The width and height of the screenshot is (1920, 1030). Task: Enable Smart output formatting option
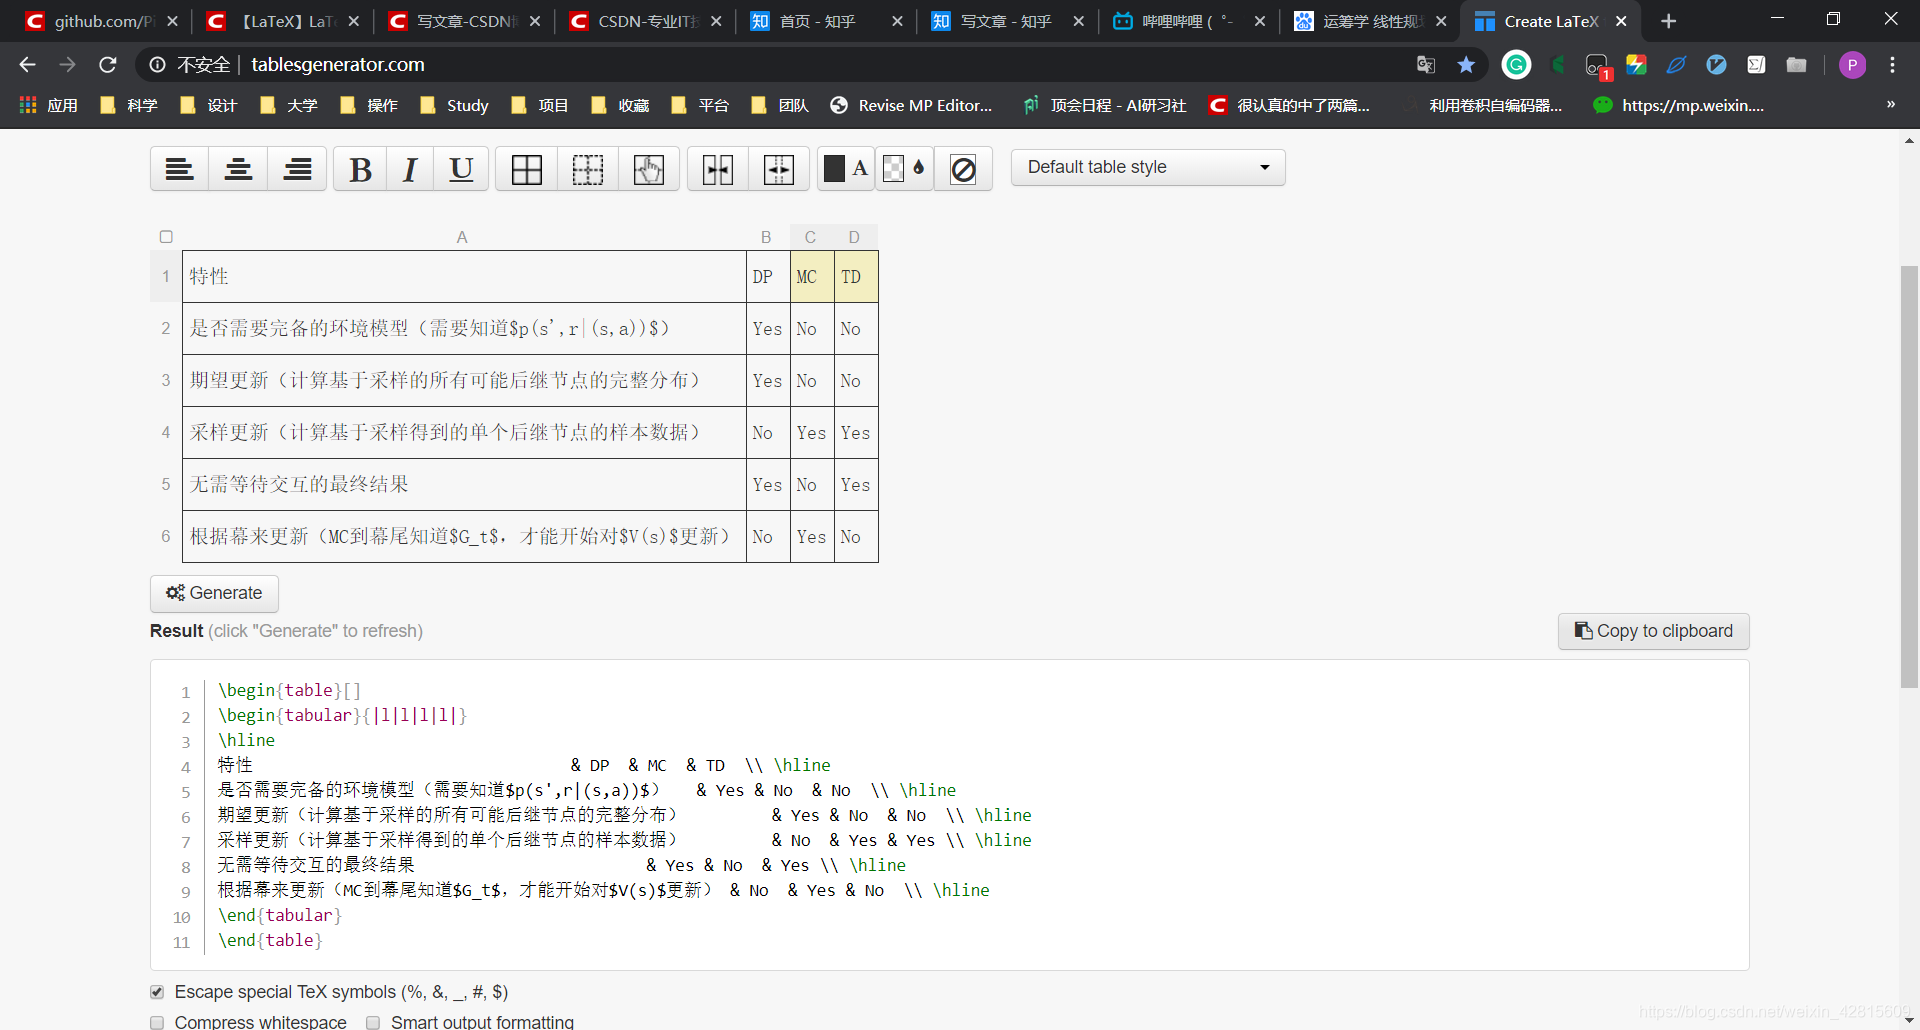(373, 1022)
